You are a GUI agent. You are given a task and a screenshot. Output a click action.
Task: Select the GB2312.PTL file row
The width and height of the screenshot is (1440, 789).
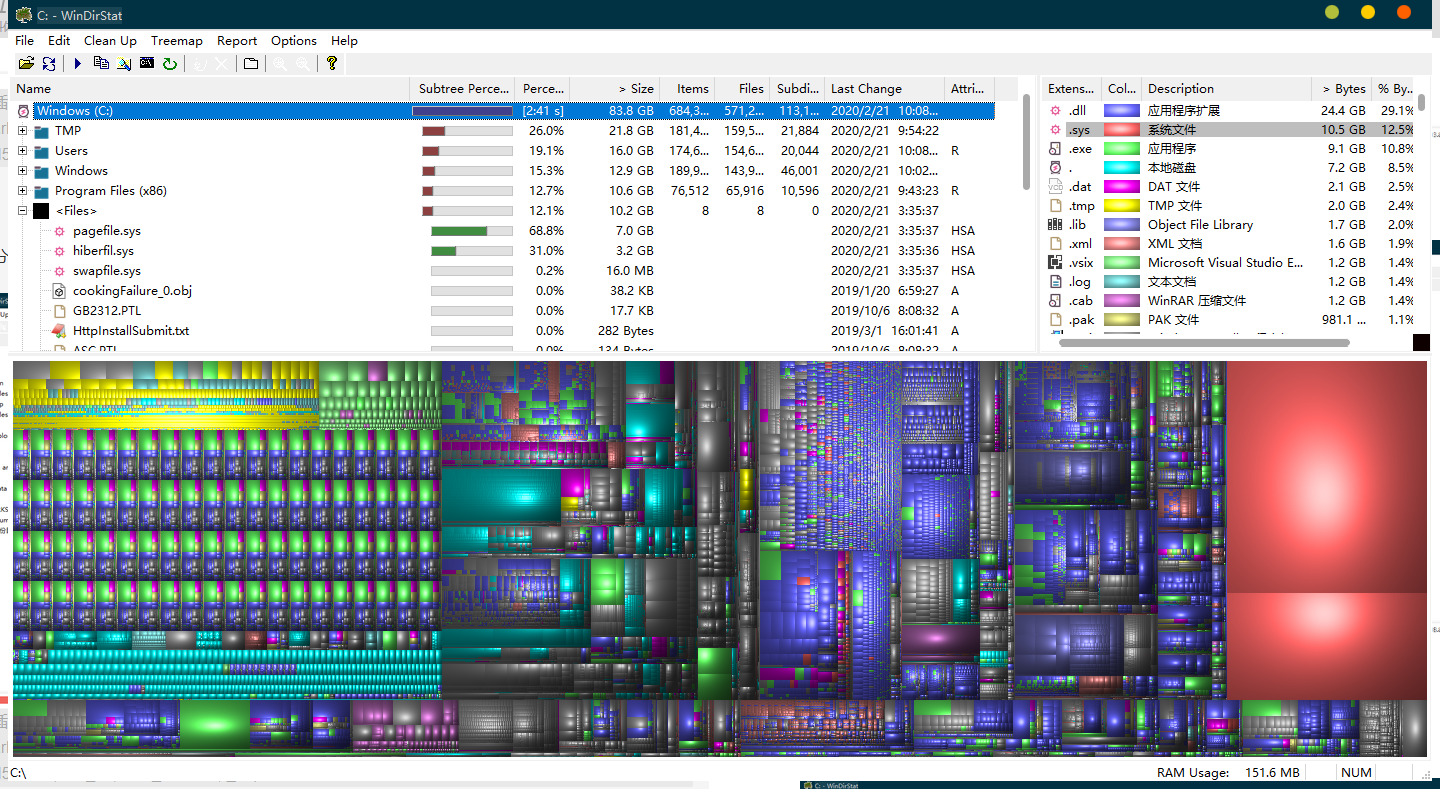[x=505, y=311]
